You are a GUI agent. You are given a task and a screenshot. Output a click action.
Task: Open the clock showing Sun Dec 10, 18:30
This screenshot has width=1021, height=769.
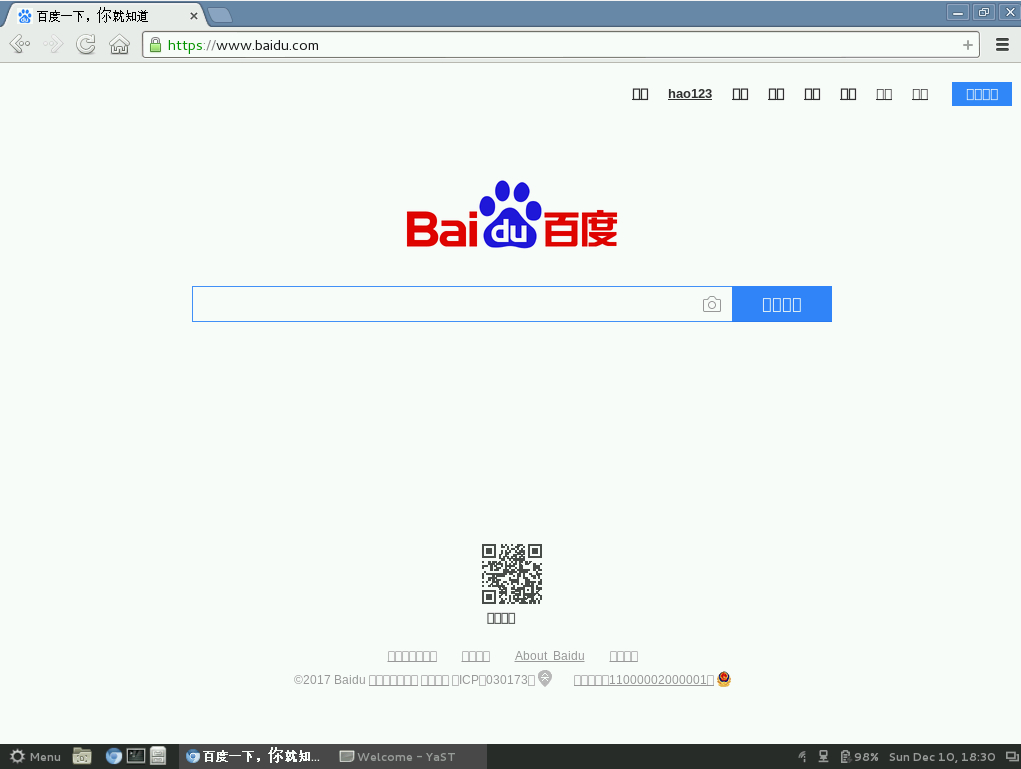942,757
